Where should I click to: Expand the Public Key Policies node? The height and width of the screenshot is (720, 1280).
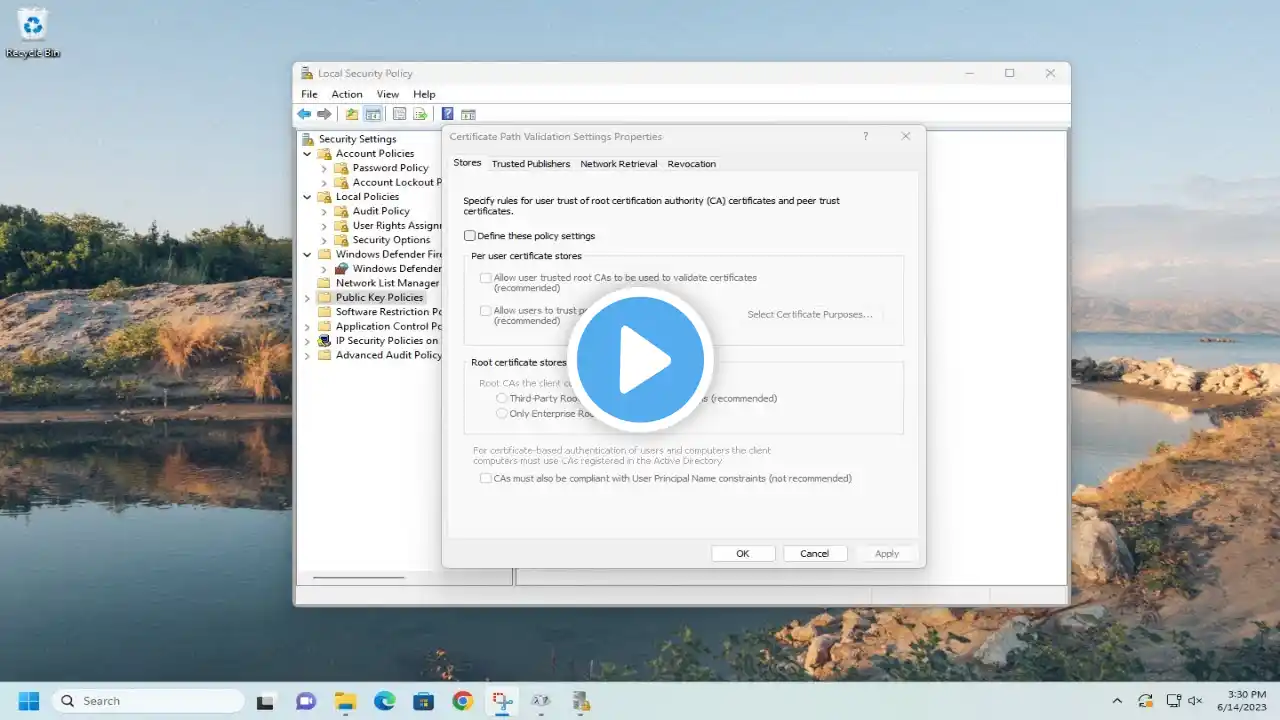307,298
